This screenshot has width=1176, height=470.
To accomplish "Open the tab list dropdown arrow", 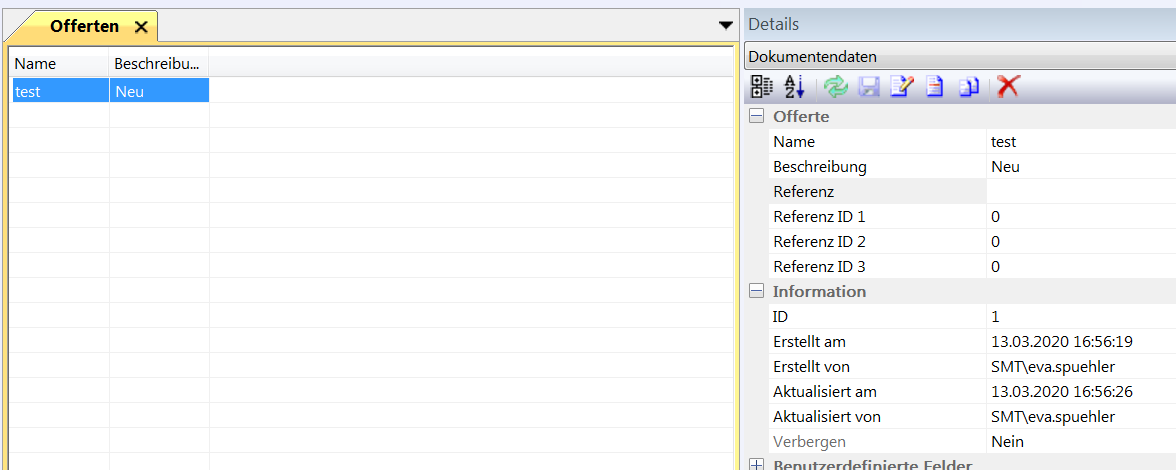I will (726, 26).
